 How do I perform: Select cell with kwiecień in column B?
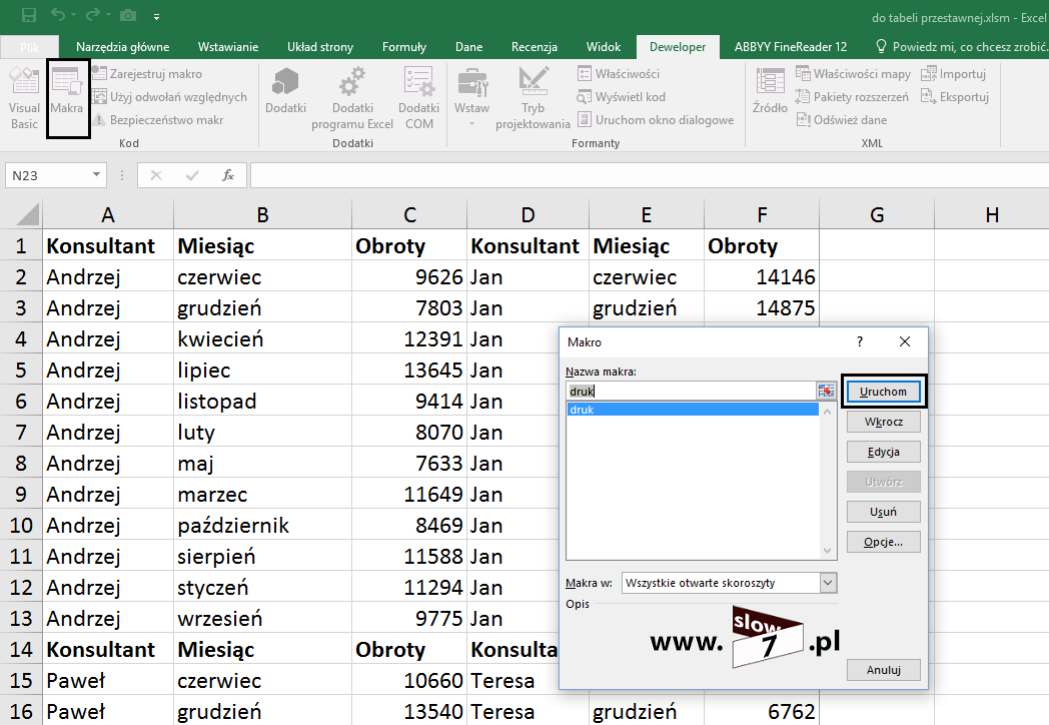(262, 340)
